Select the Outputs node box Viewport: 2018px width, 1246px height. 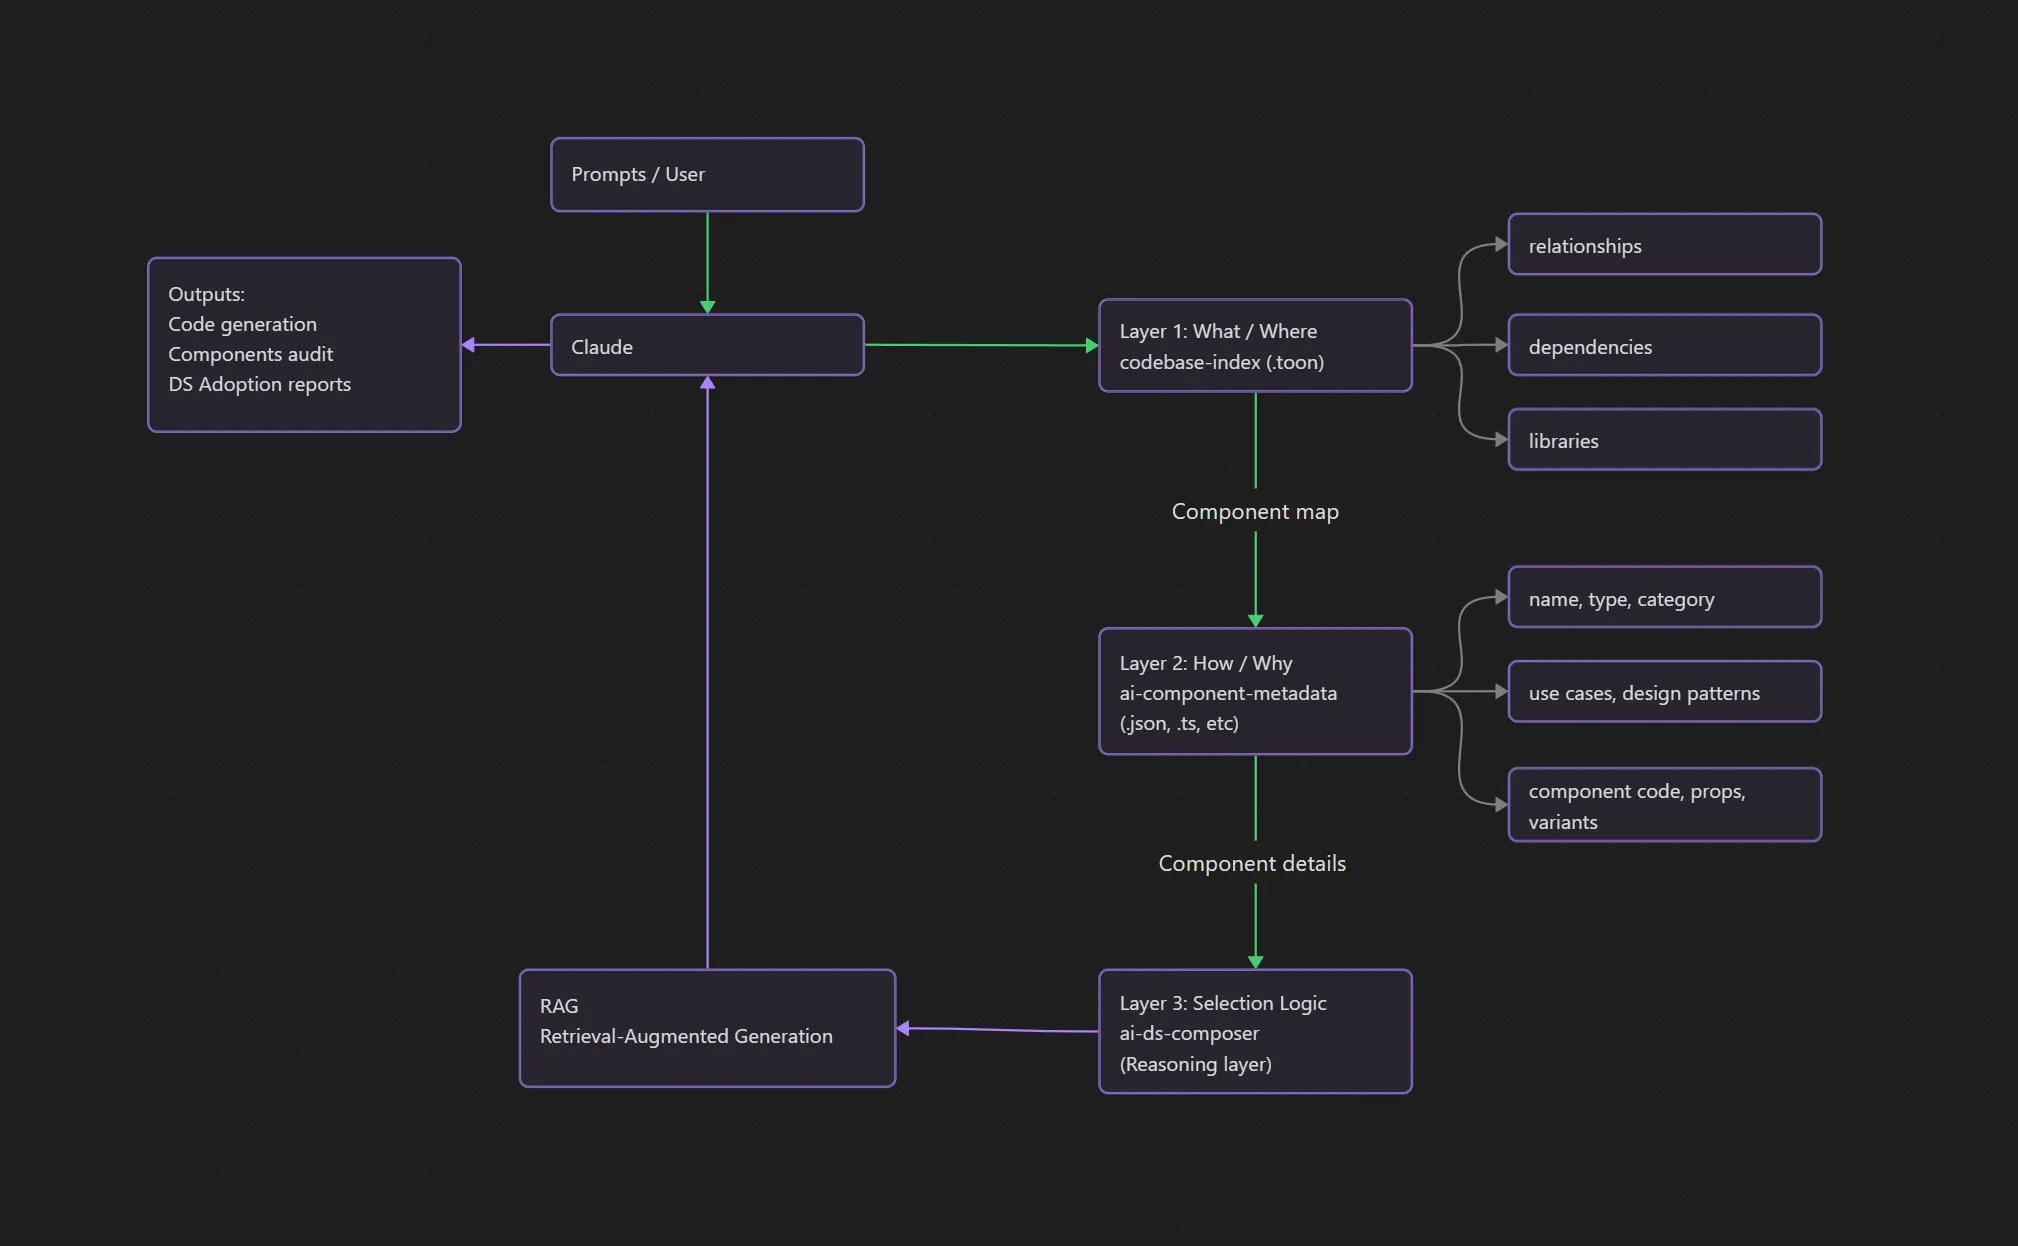pyautogui.click(x=304, y=345)
